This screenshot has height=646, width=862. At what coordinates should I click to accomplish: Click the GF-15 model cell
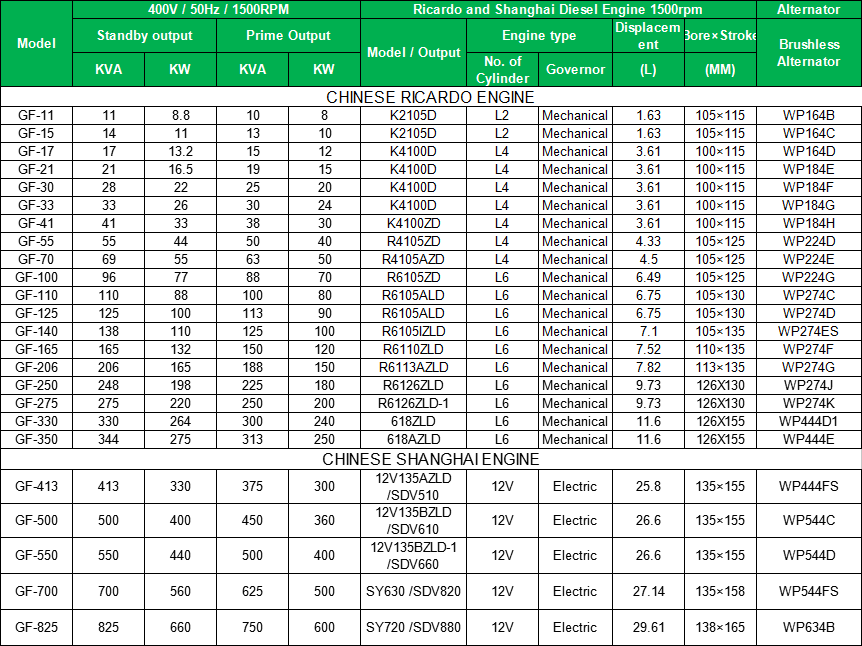[x=36, y=134]
